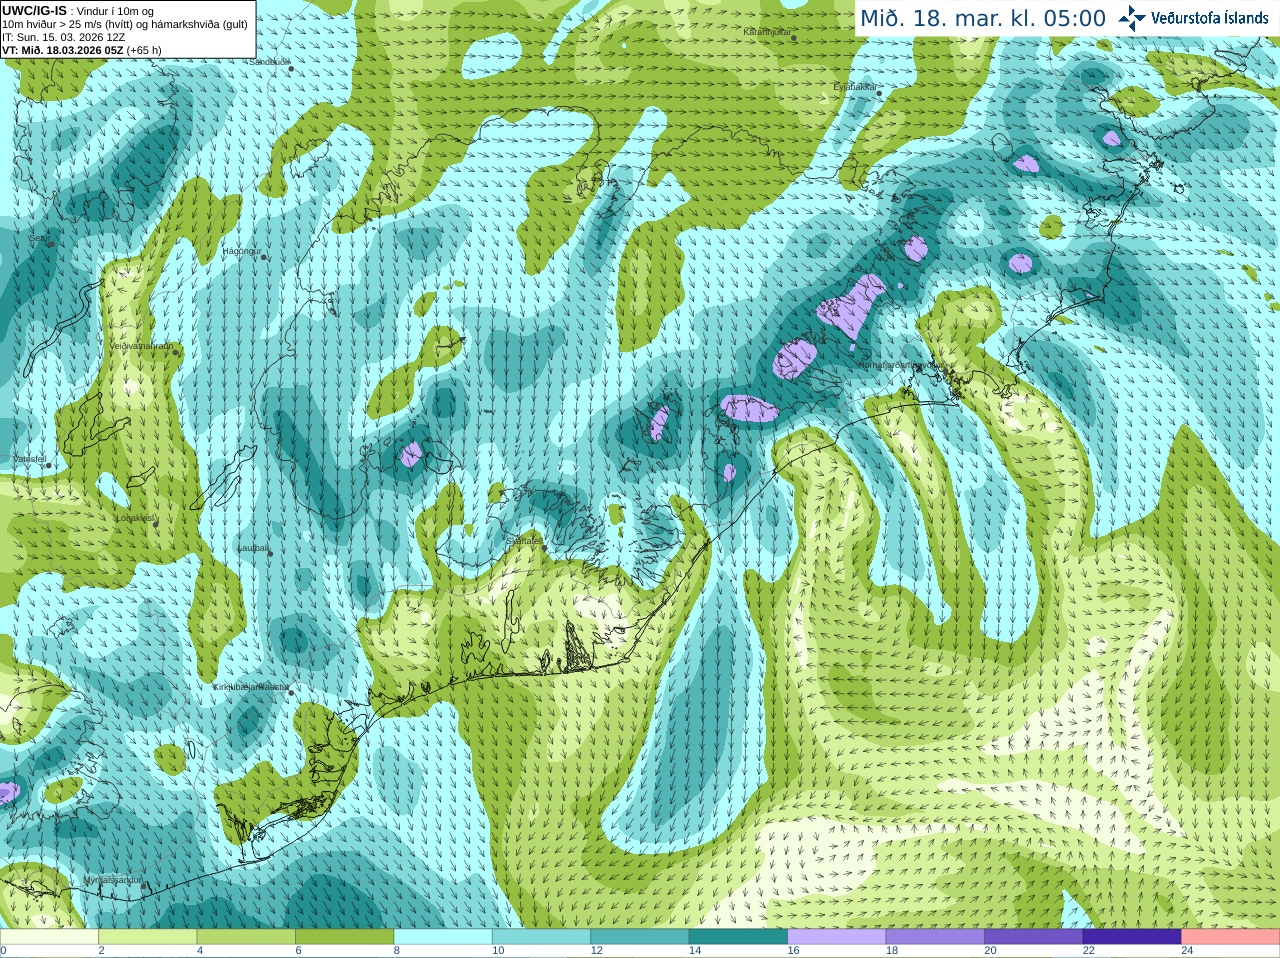The width and height of the screenshot is (1280, 958).
Task: Click the date header Mið. 18. mar. kl. 05:00
Action: [x=983, y=19]
